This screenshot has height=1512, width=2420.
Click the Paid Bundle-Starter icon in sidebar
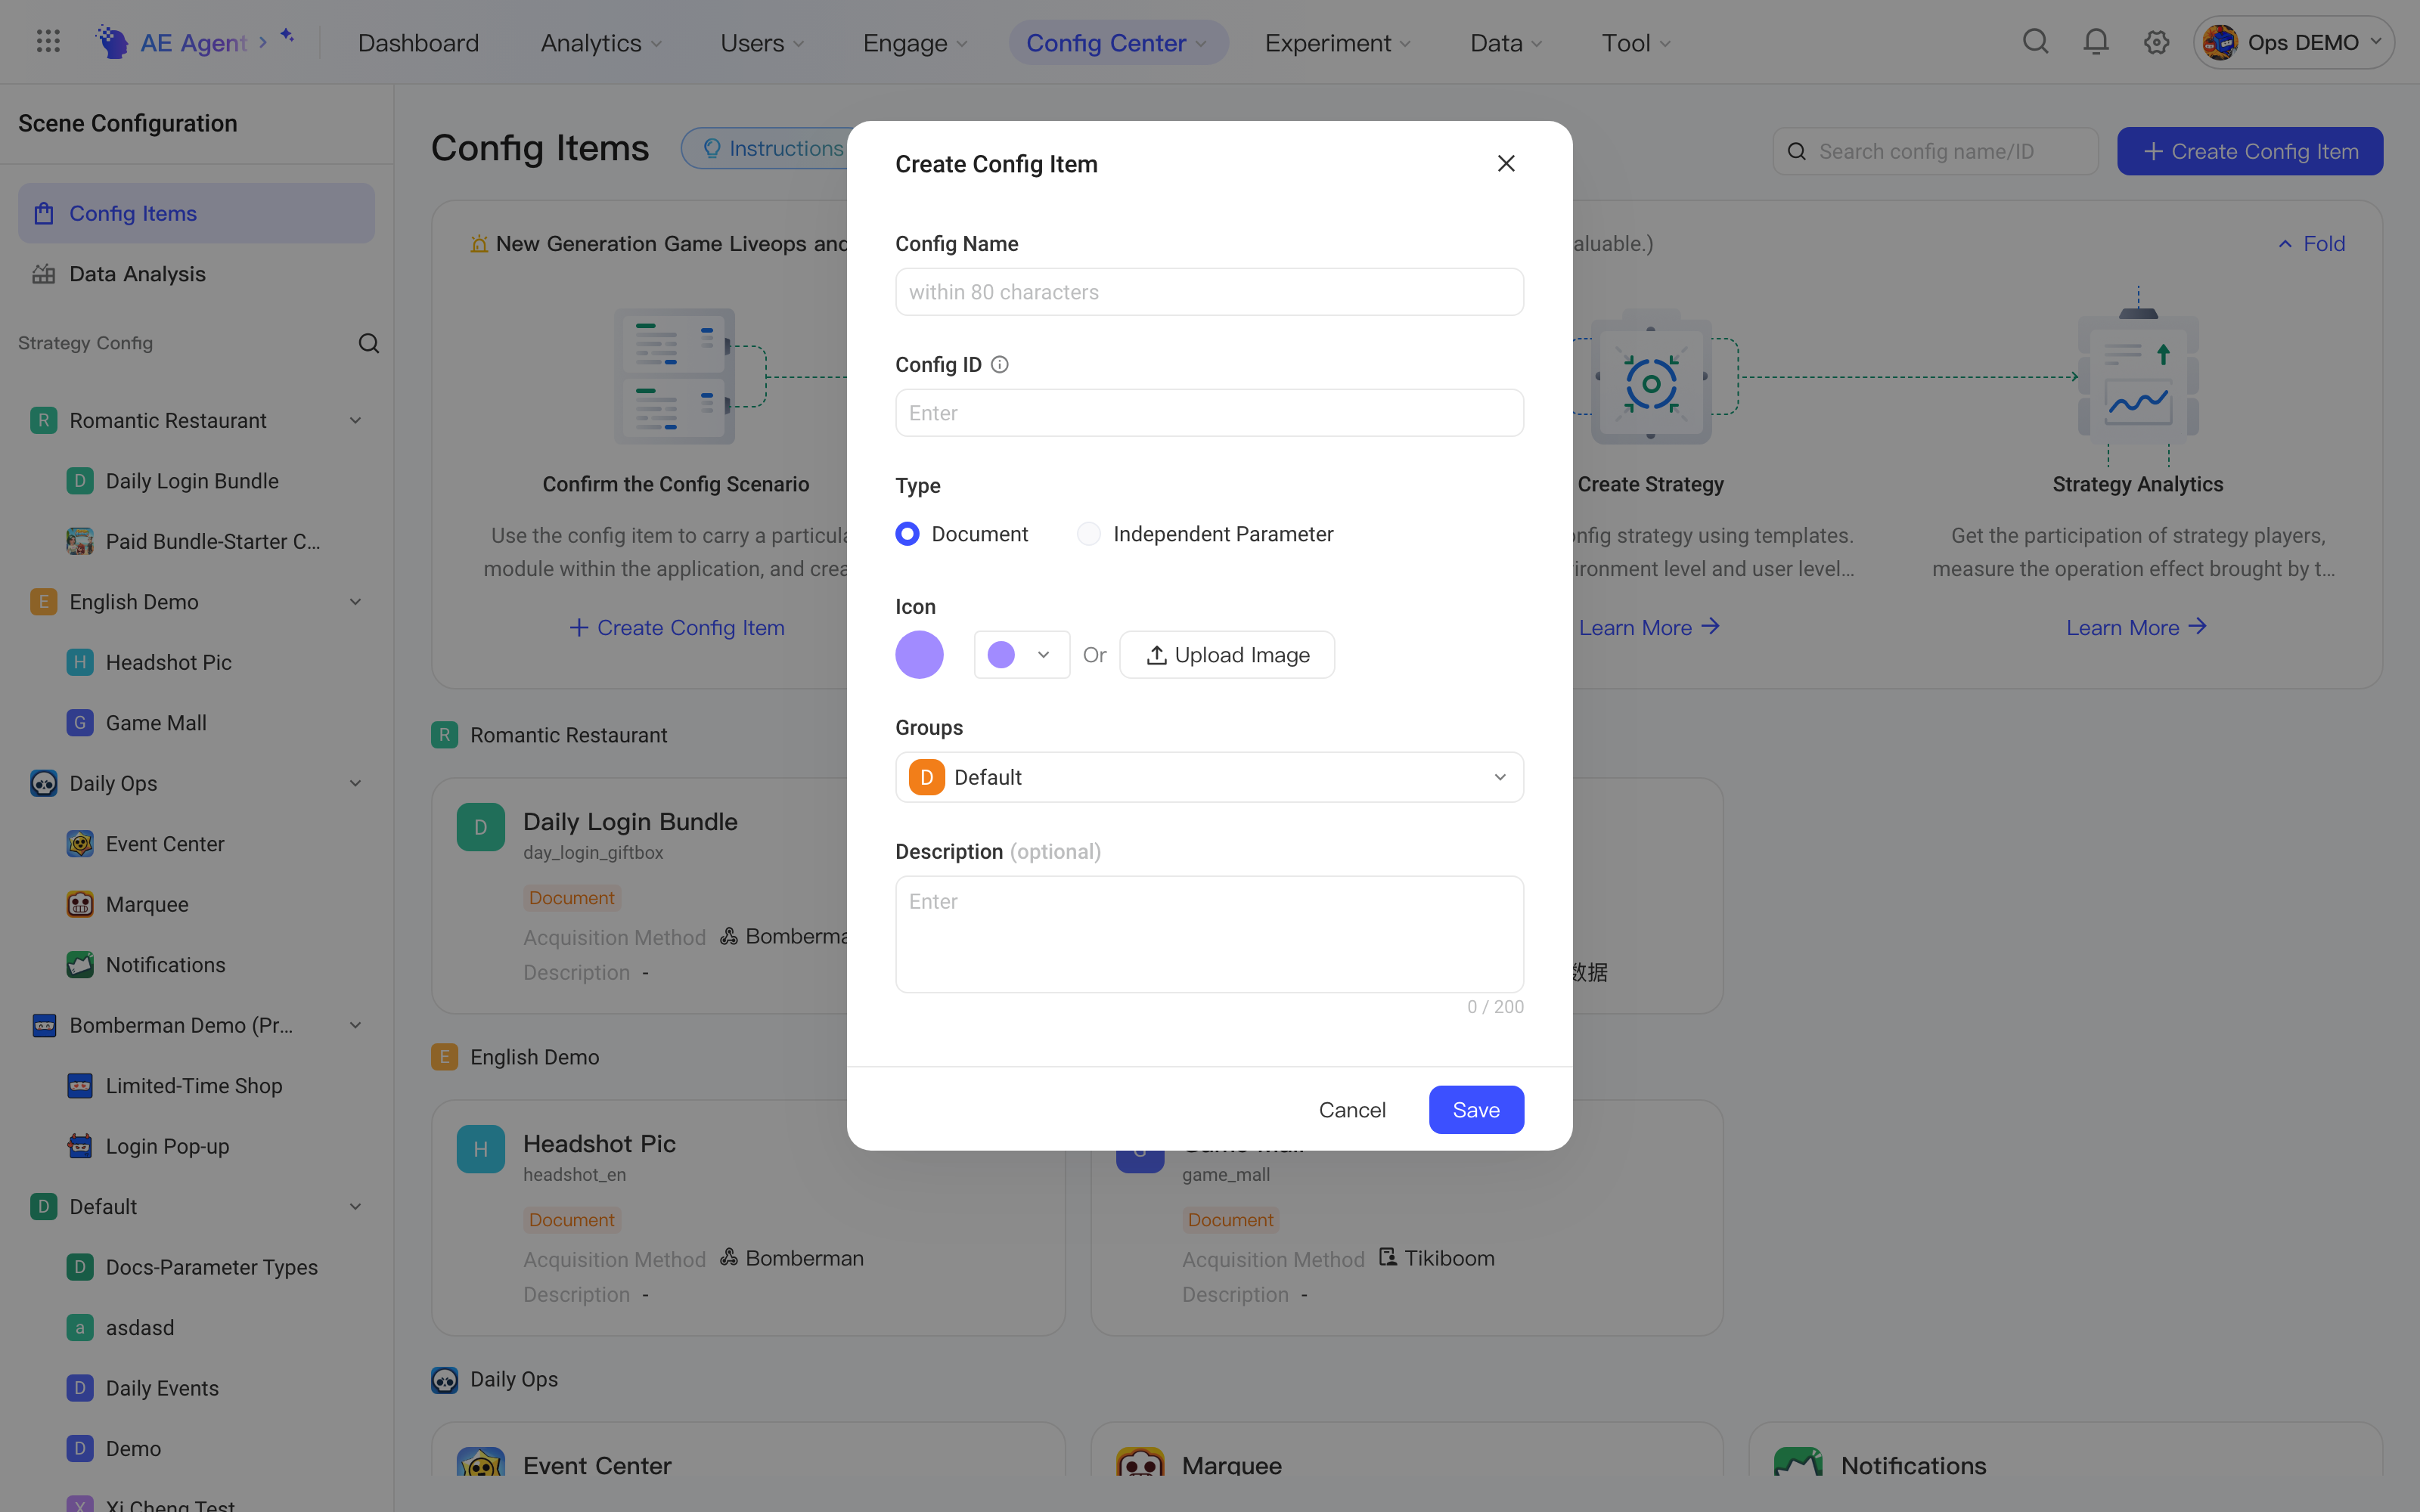(x=80, y=541)
